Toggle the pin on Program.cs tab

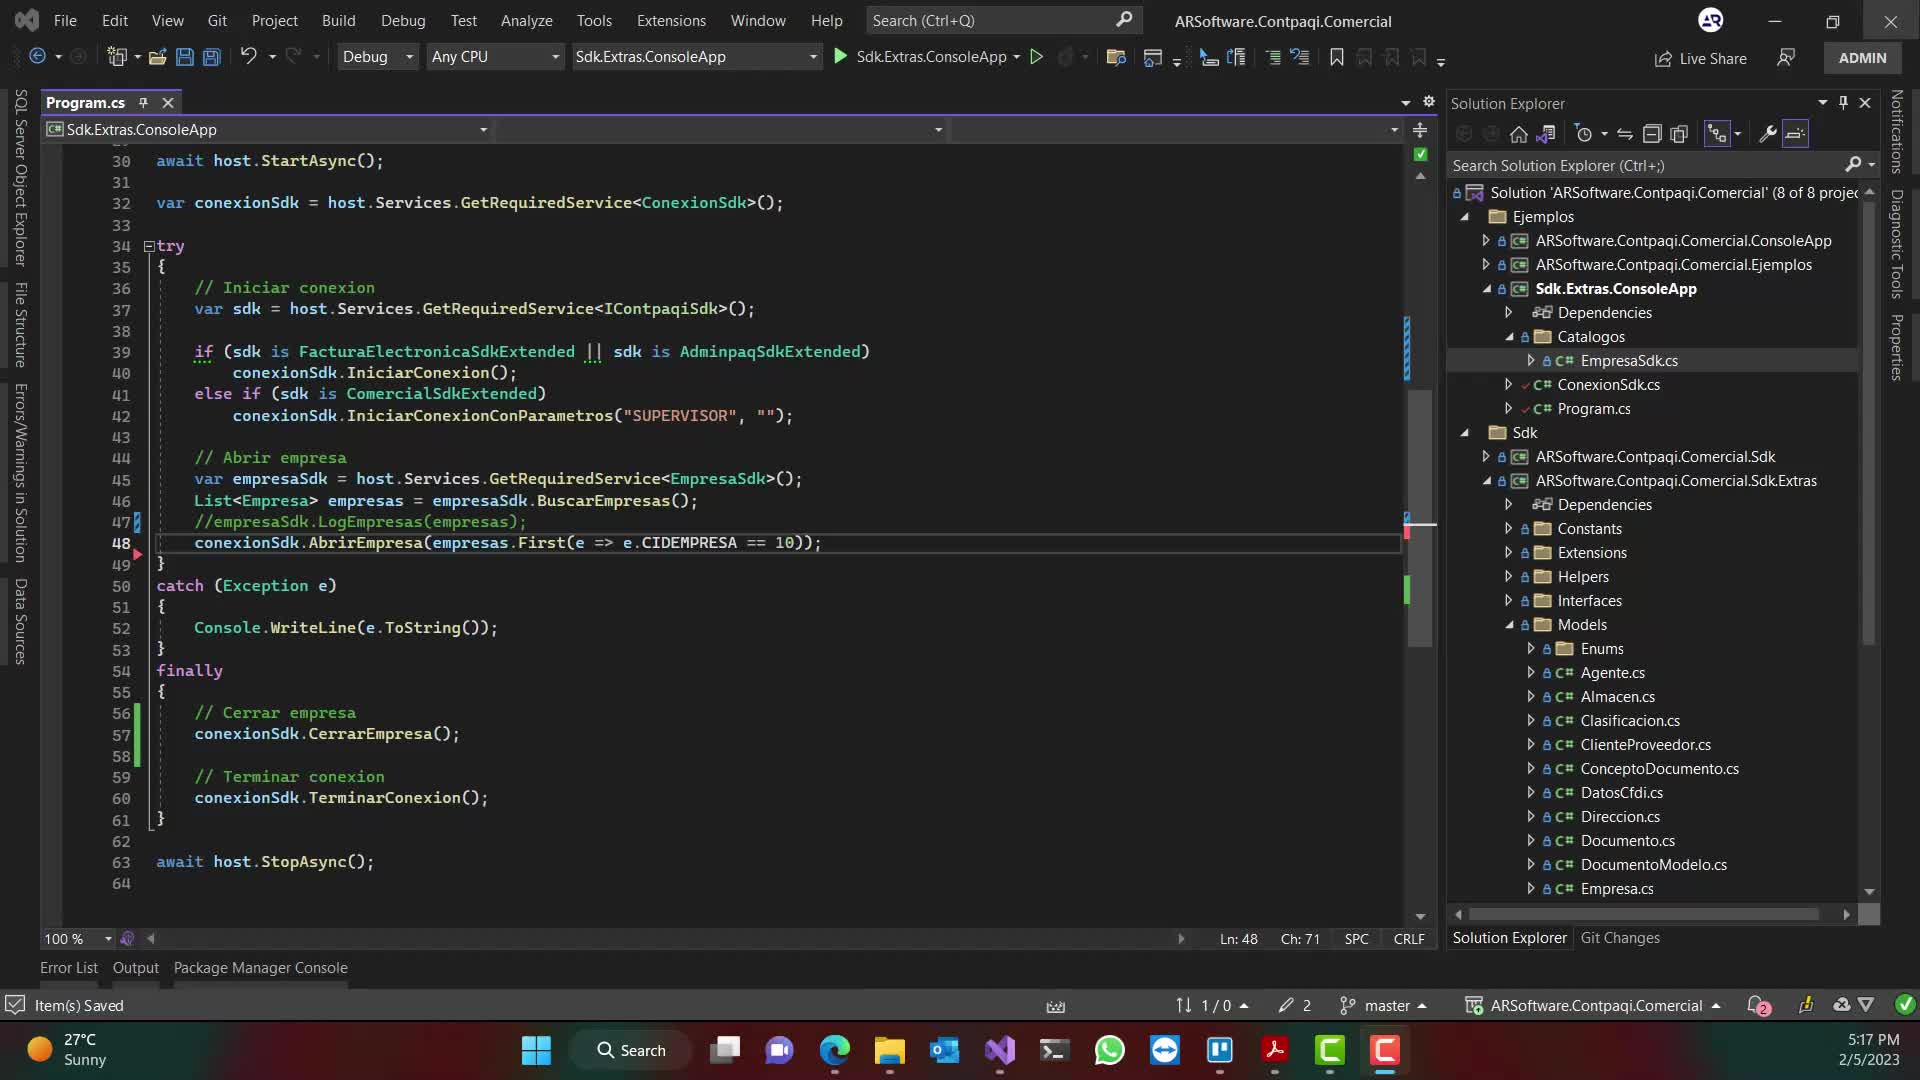pos(143,103)
